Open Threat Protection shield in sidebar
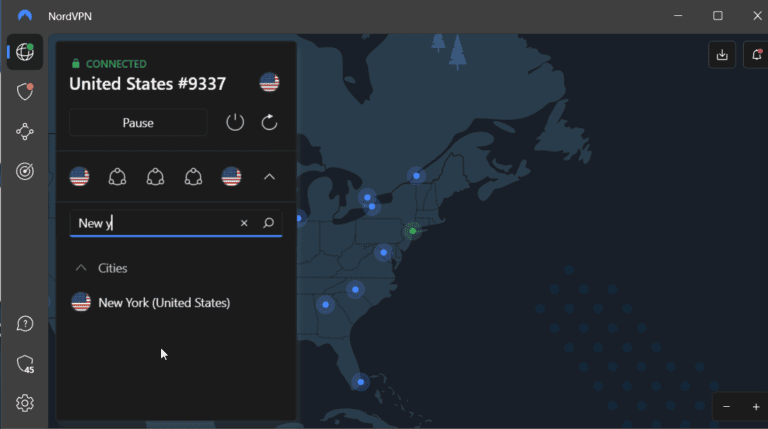 pos(24,92)
